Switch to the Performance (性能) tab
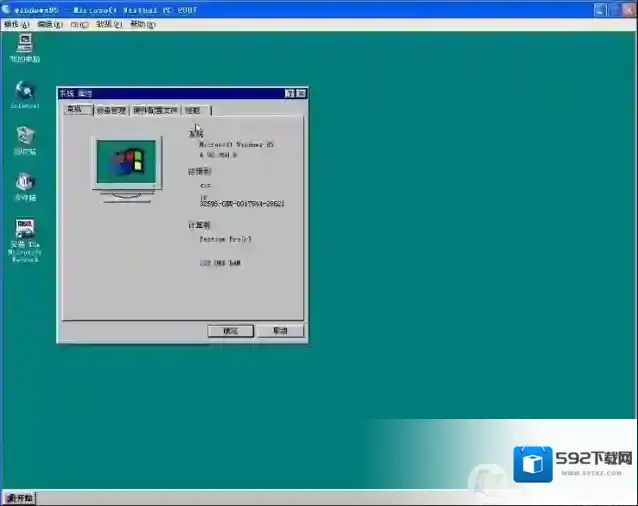Screen dimensions: 638x506 coord(194,110)
